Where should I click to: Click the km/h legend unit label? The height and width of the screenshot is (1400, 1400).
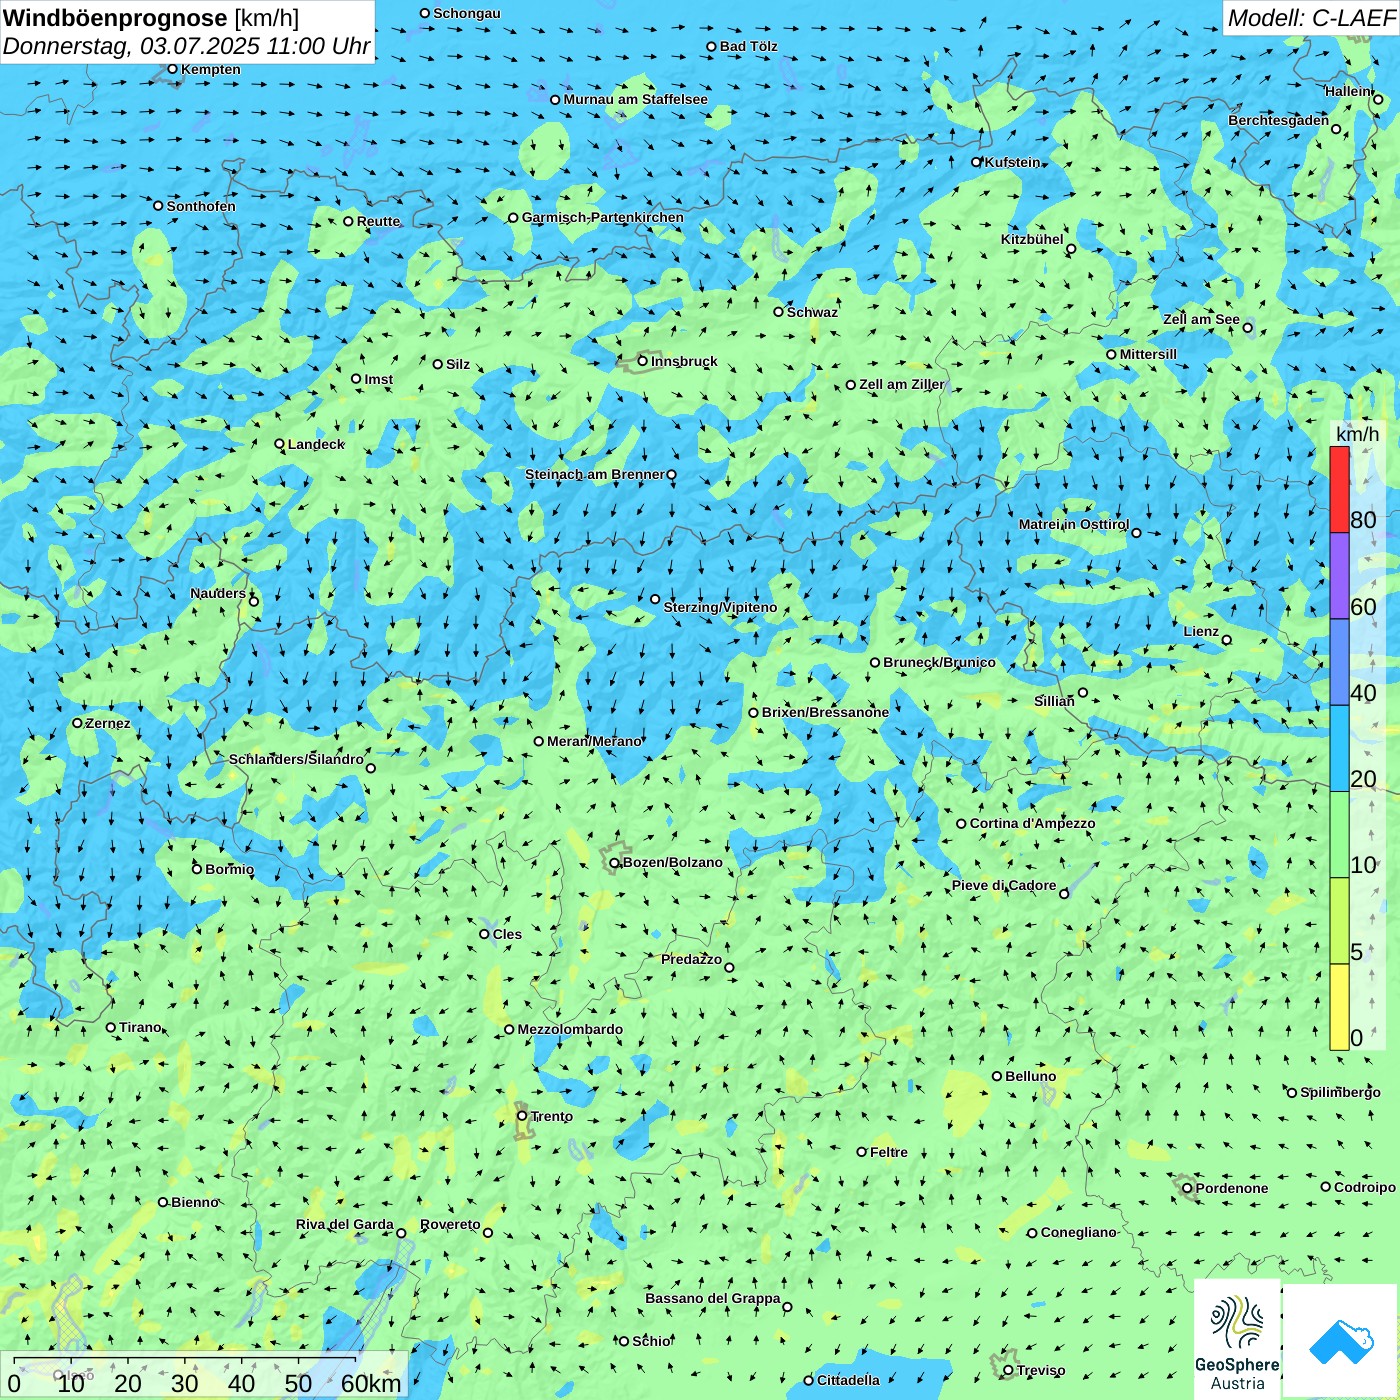[x=1357, y=434]
